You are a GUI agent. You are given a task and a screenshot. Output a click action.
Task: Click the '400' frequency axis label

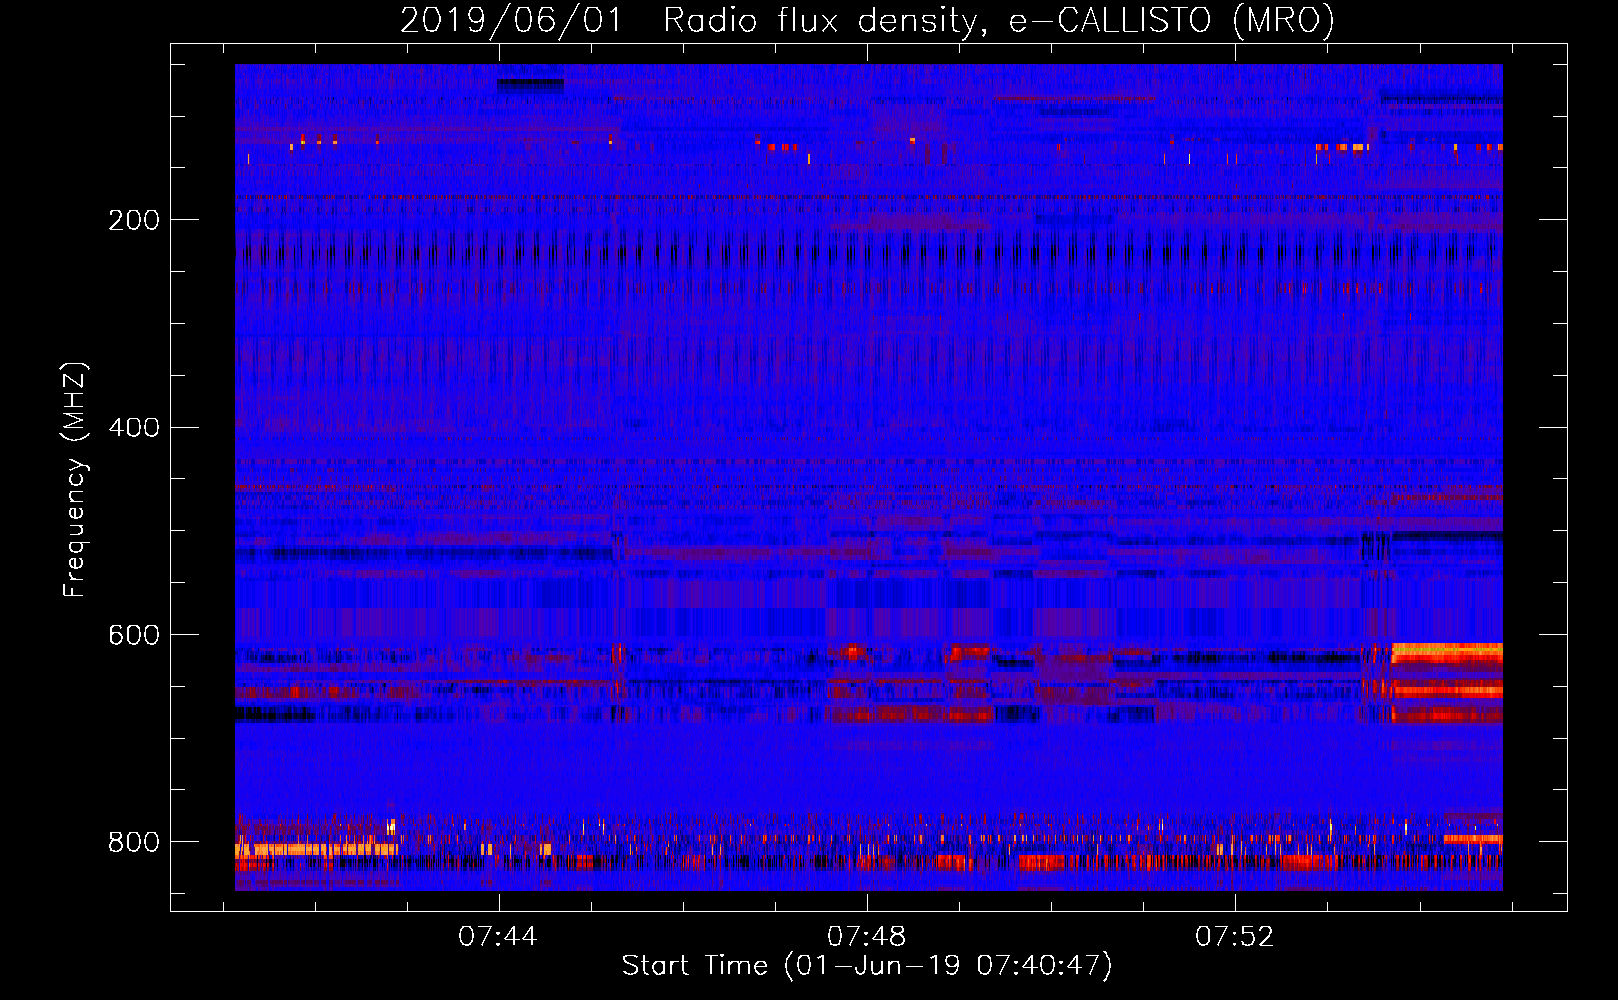click(134, 428)
